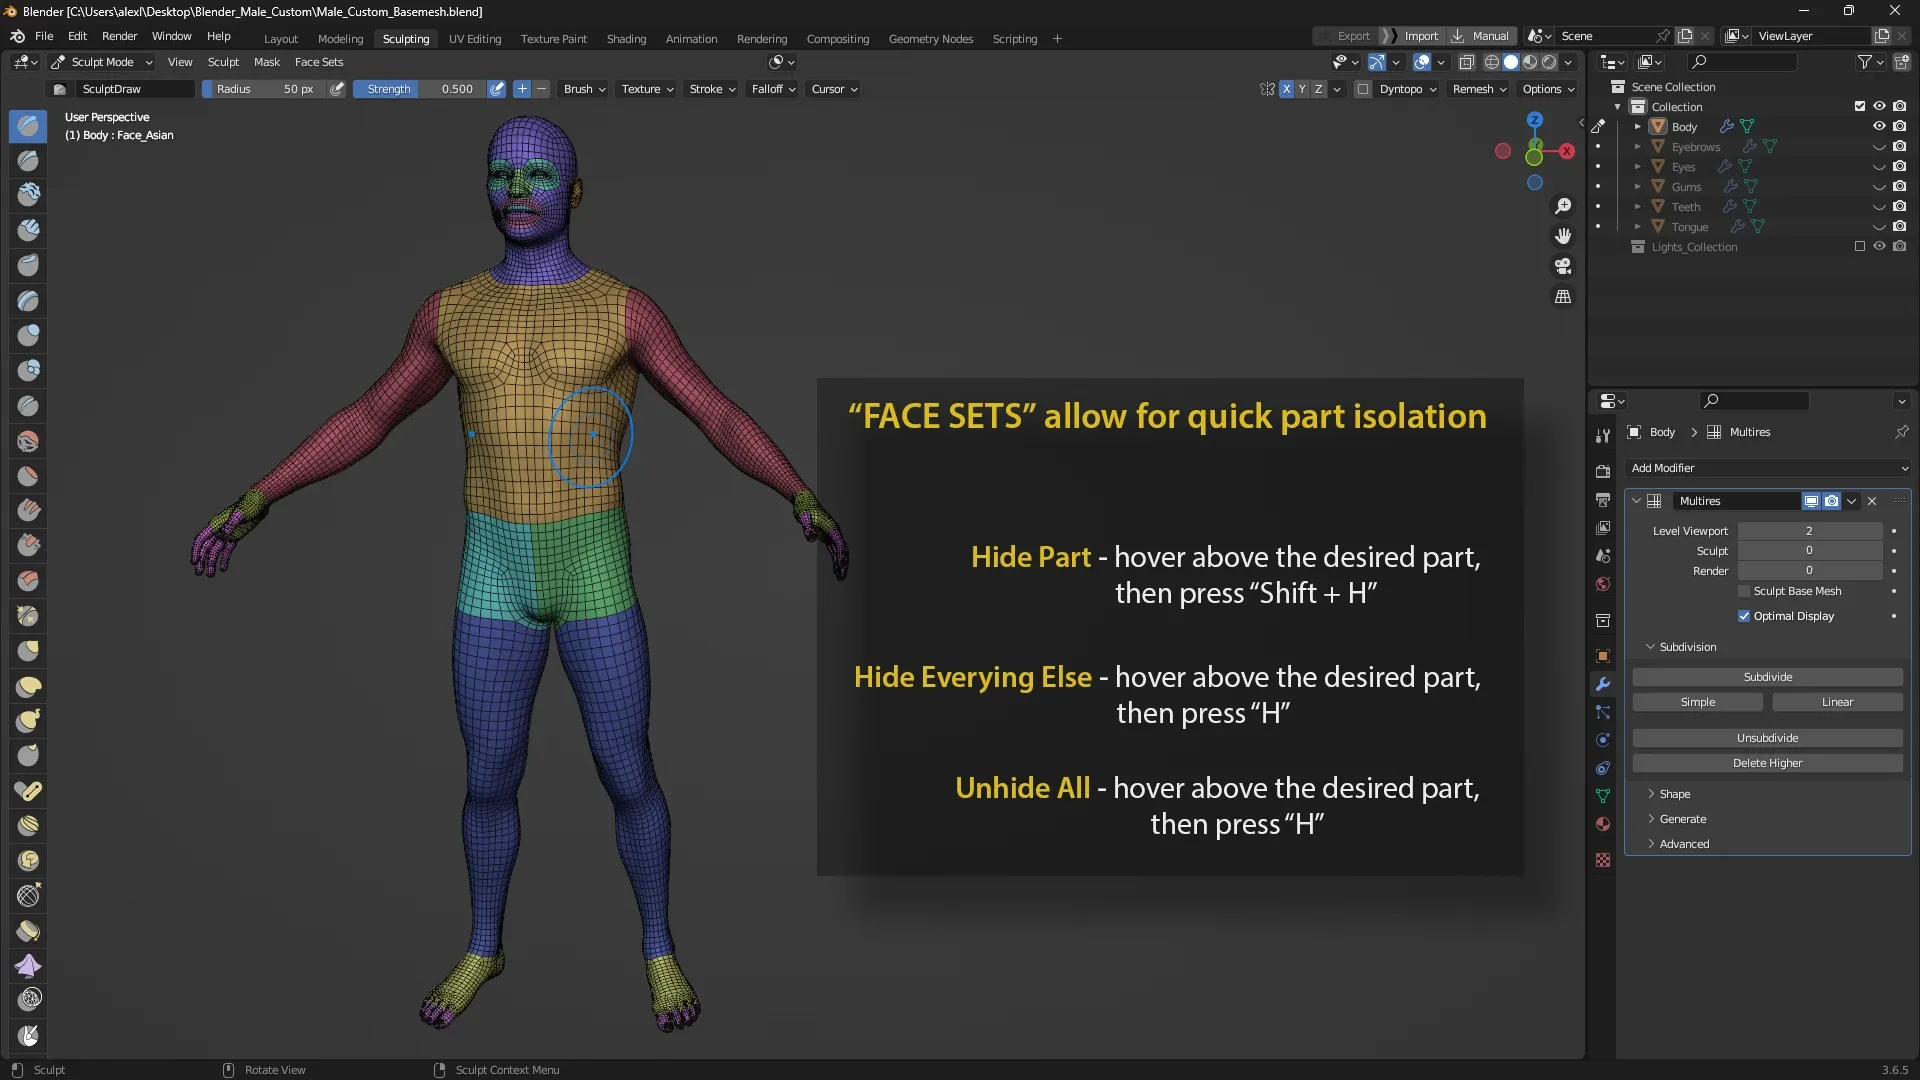The image size is (1920, 1080).
Task: Uncheck the Optimal Display checkbox
Action: tap(1744, 616)
